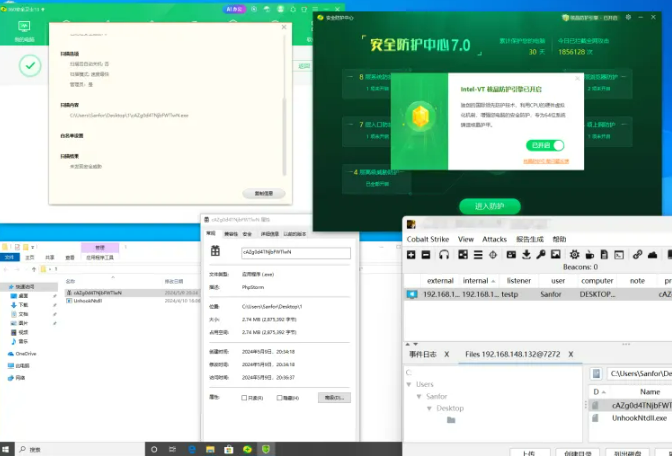Viewport: 672px width, 456px height.
Task: Check the hidden attribute checkbox
Action: [x=279, y=398]
